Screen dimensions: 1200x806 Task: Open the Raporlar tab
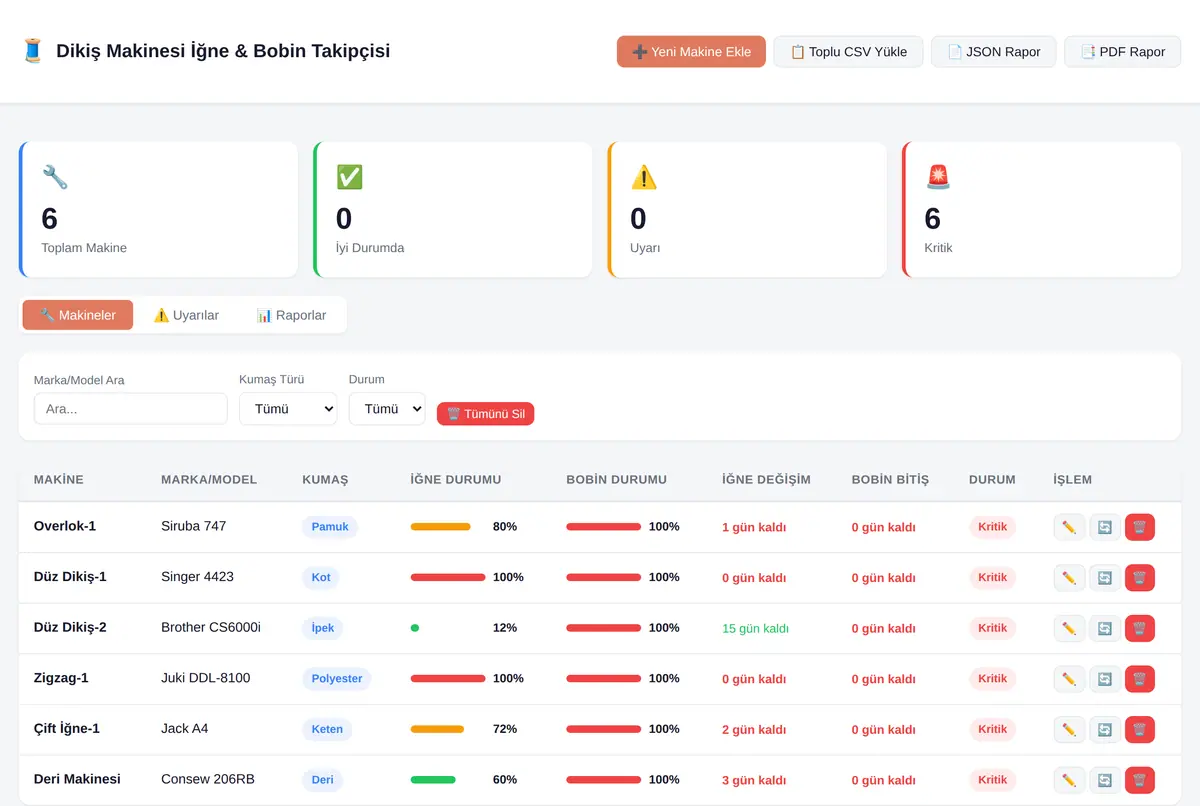coord(291,315)
